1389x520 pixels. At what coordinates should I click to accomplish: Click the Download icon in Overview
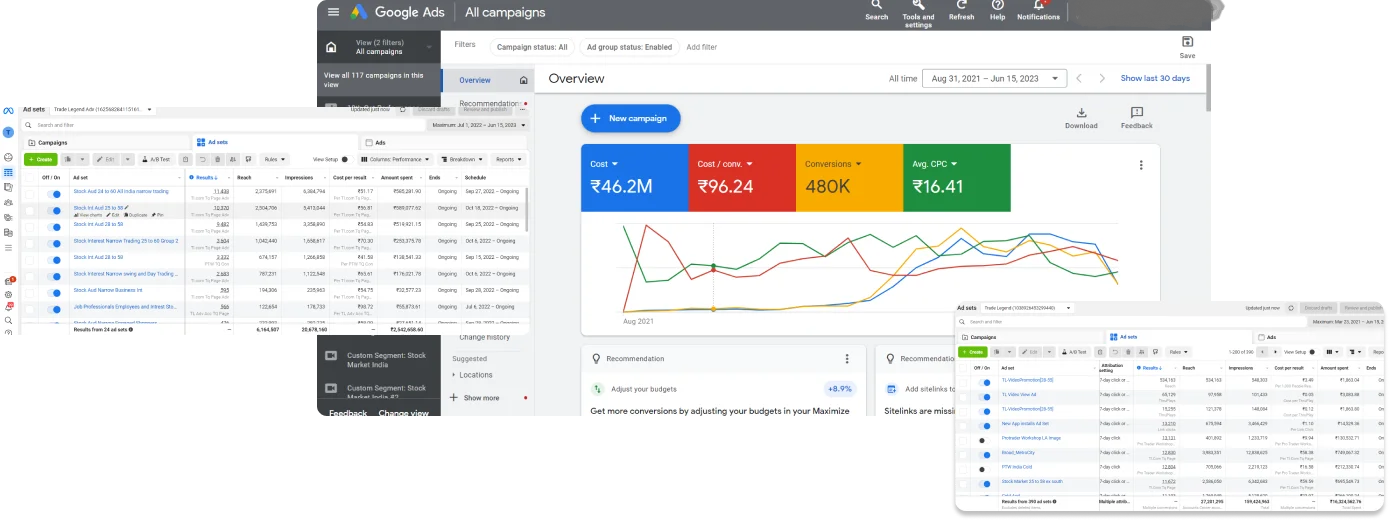1081,114
